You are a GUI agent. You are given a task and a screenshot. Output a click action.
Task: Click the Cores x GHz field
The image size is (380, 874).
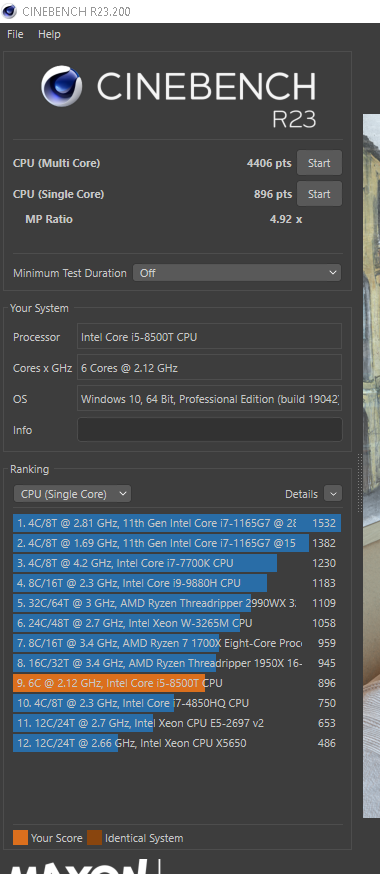[210, 368]
